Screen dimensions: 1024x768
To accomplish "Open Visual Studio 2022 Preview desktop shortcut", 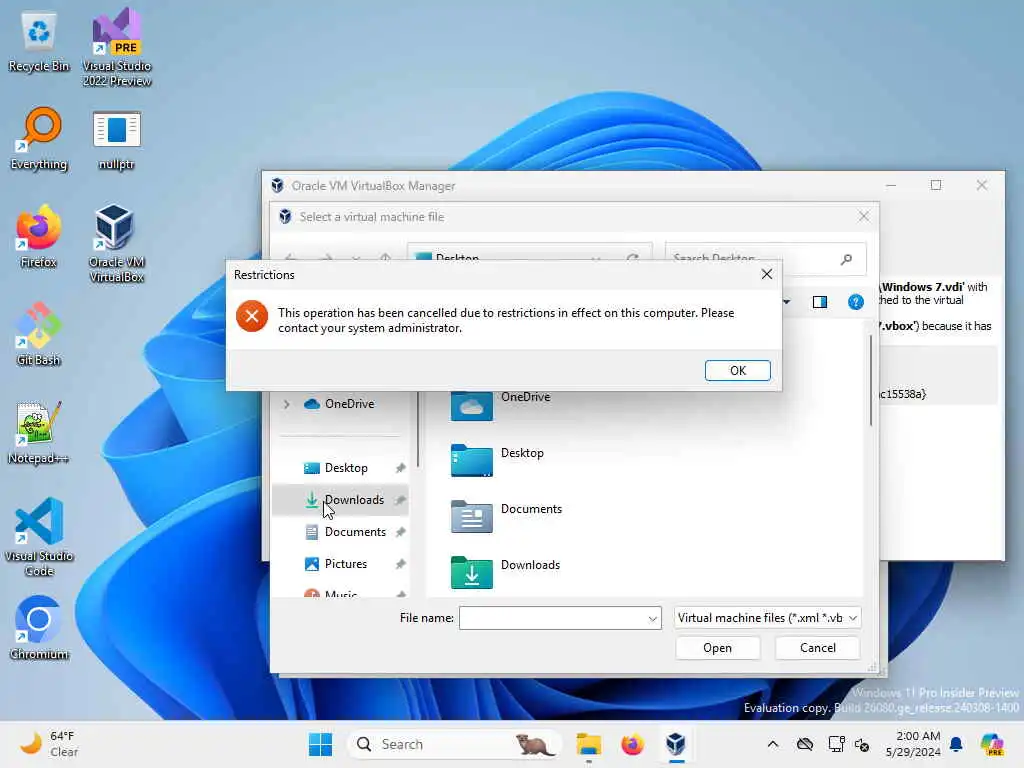I will (x=116, y=47).
